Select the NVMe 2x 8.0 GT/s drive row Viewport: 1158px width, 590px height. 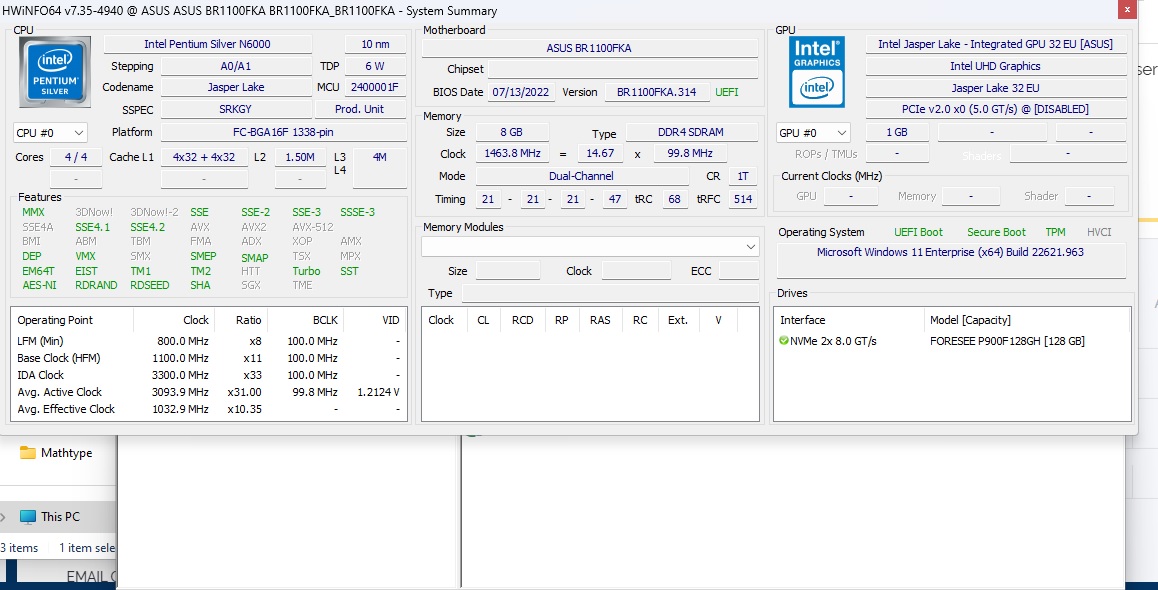point(952,341)
